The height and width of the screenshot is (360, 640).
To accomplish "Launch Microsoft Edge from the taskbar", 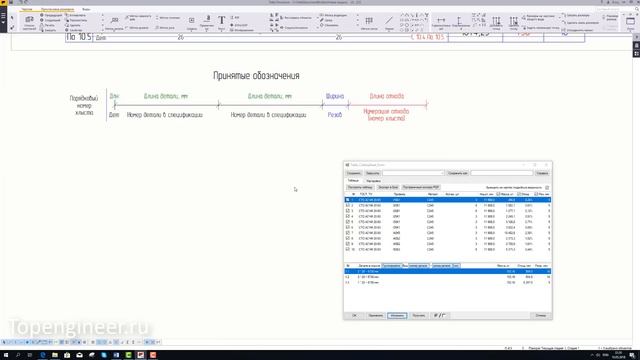I will click(42, 355).
